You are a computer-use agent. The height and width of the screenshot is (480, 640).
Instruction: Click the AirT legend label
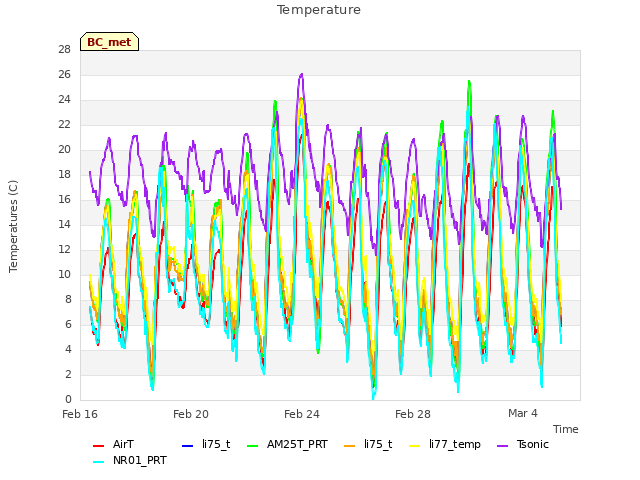(123, 444)
